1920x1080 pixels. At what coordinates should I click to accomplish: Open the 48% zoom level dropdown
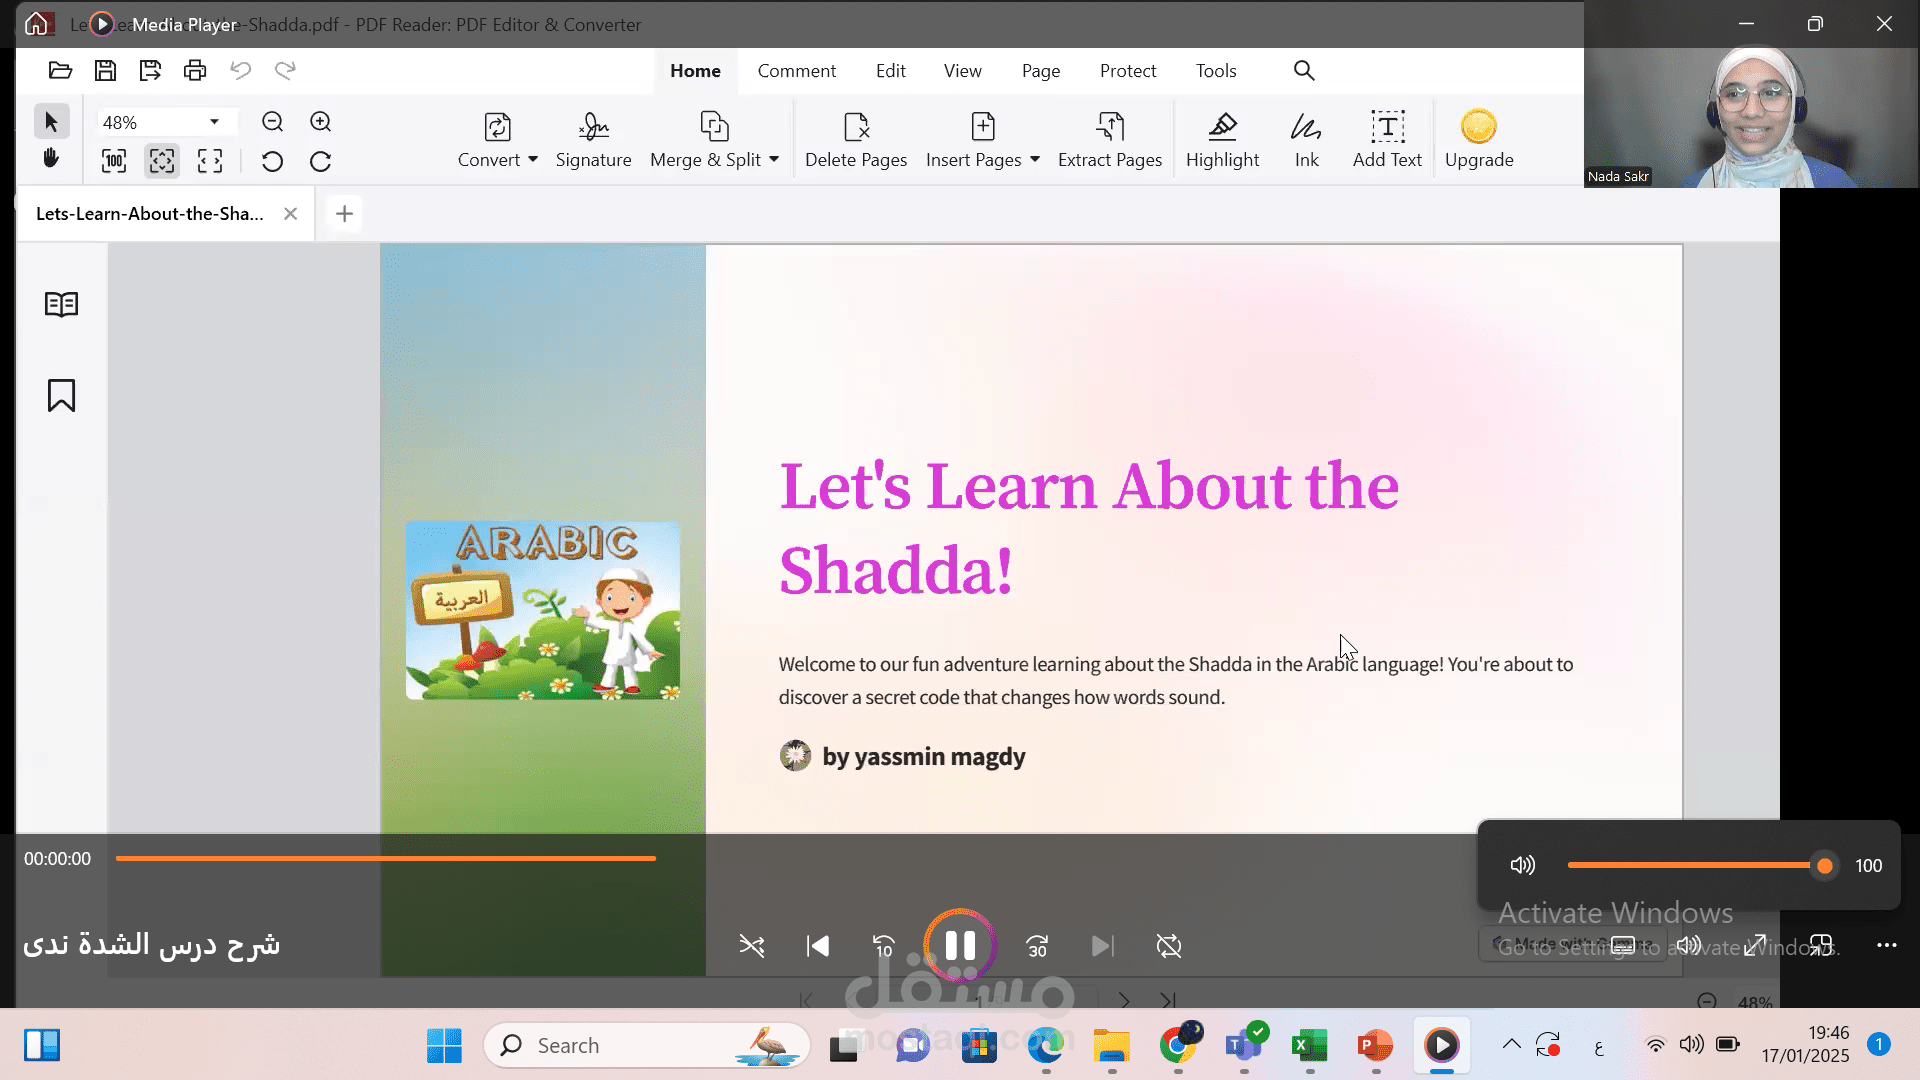point(214,122)
